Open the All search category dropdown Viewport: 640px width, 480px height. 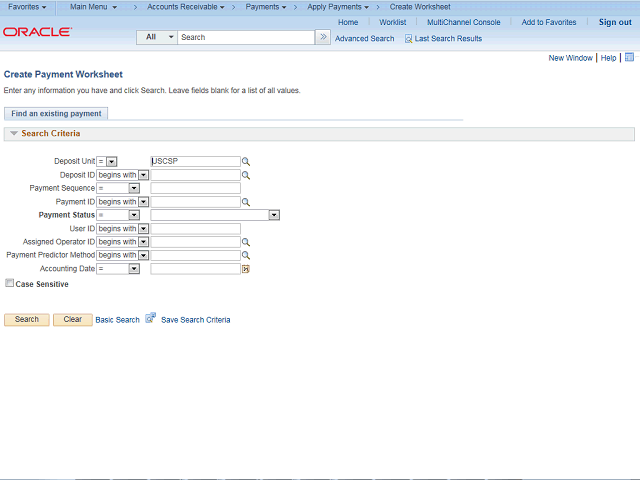tap(157, 37)
